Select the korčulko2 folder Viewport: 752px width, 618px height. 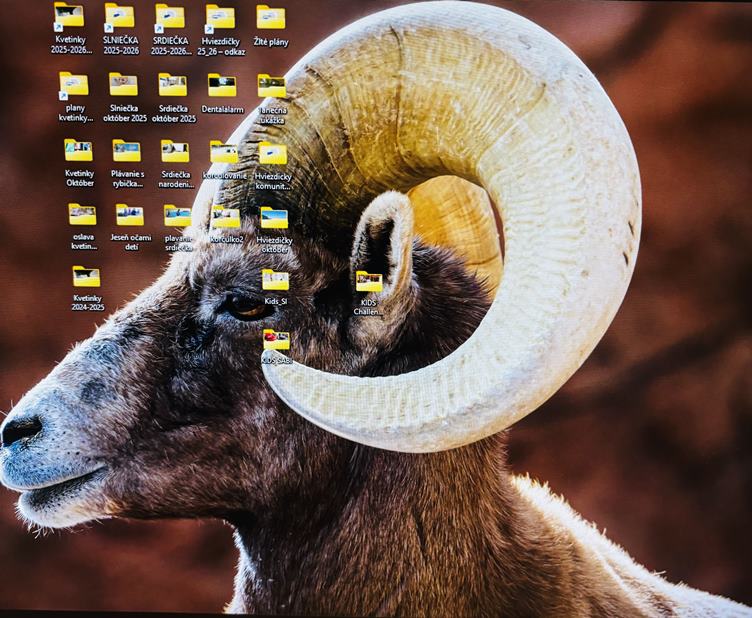coord(226,218)
